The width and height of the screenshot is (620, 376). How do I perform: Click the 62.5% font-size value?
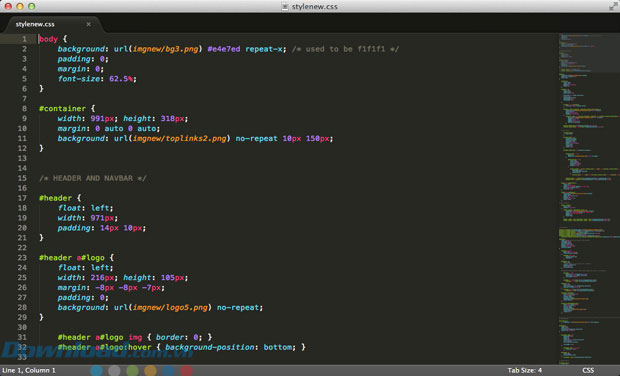pyautogui.click(x=121, y=79)
